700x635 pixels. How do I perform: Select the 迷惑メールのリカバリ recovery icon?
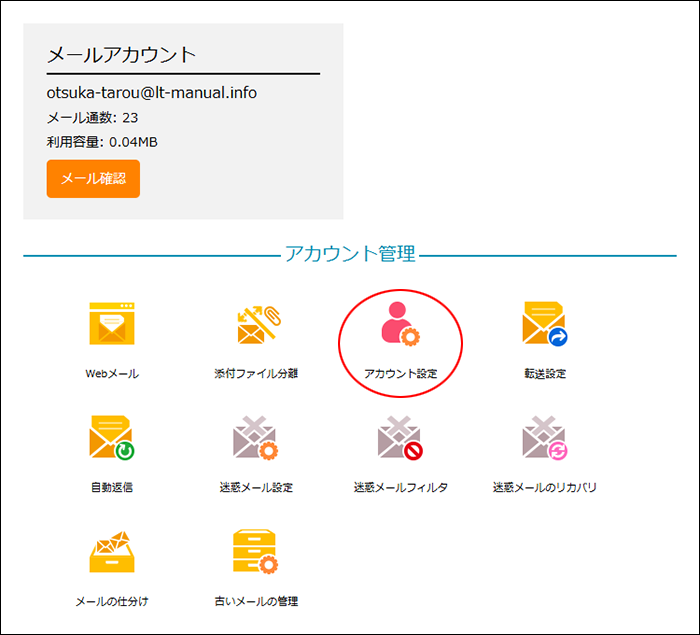click(x=544, y=438)
